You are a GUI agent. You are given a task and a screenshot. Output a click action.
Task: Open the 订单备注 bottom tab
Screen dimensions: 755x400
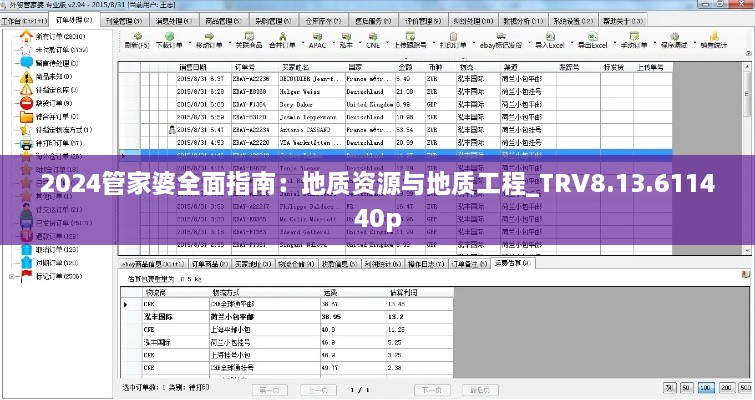coord(469,264)
